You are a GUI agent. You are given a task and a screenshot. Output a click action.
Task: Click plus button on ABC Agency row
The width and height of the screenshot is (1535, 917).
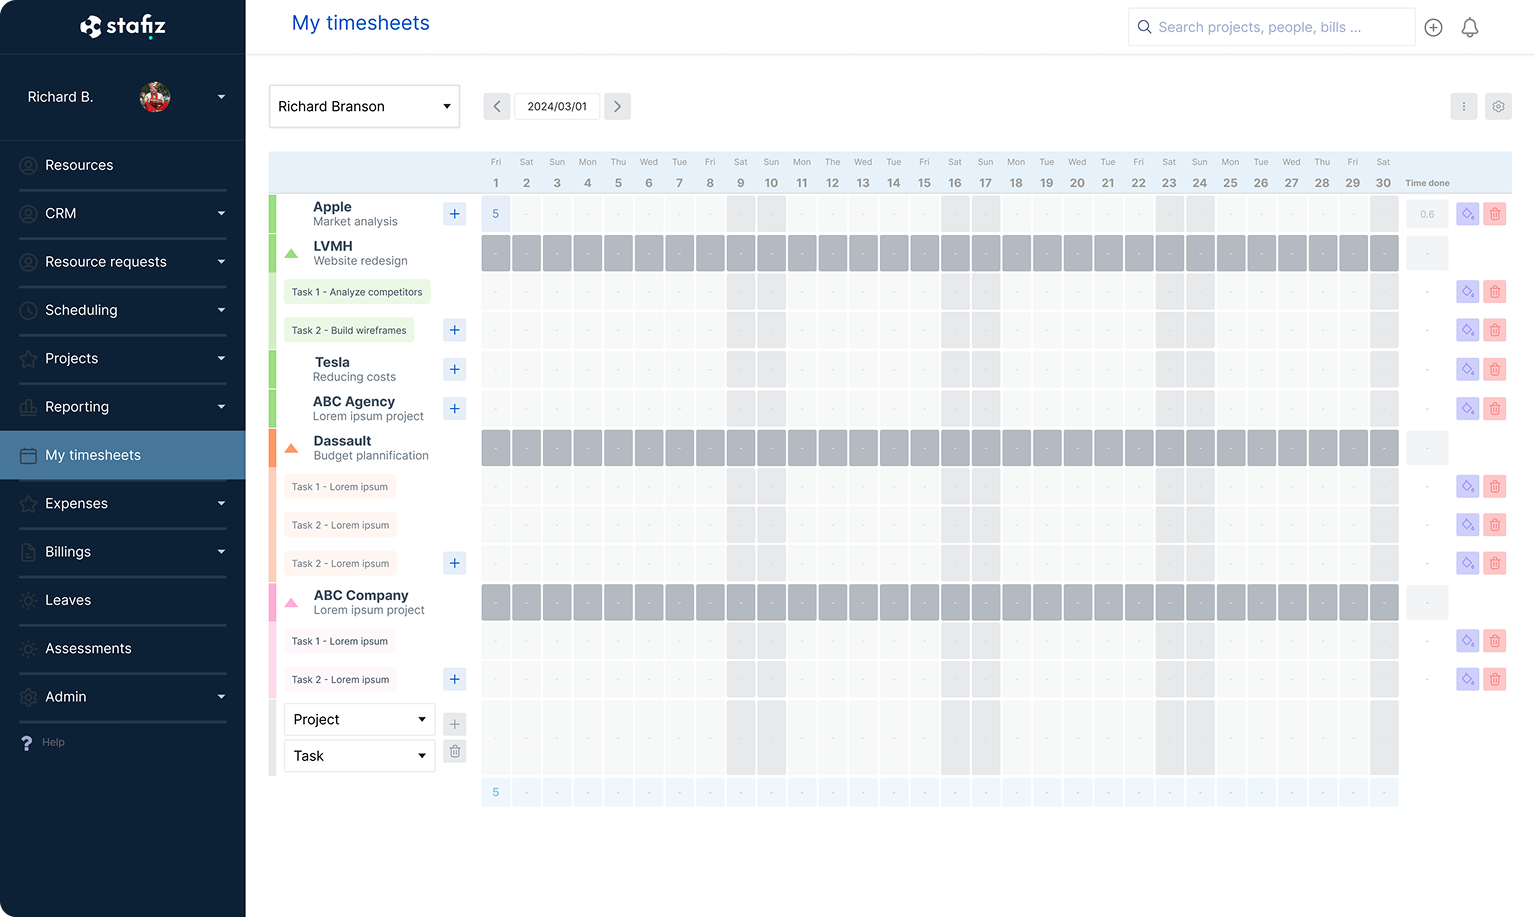point(455,408)
